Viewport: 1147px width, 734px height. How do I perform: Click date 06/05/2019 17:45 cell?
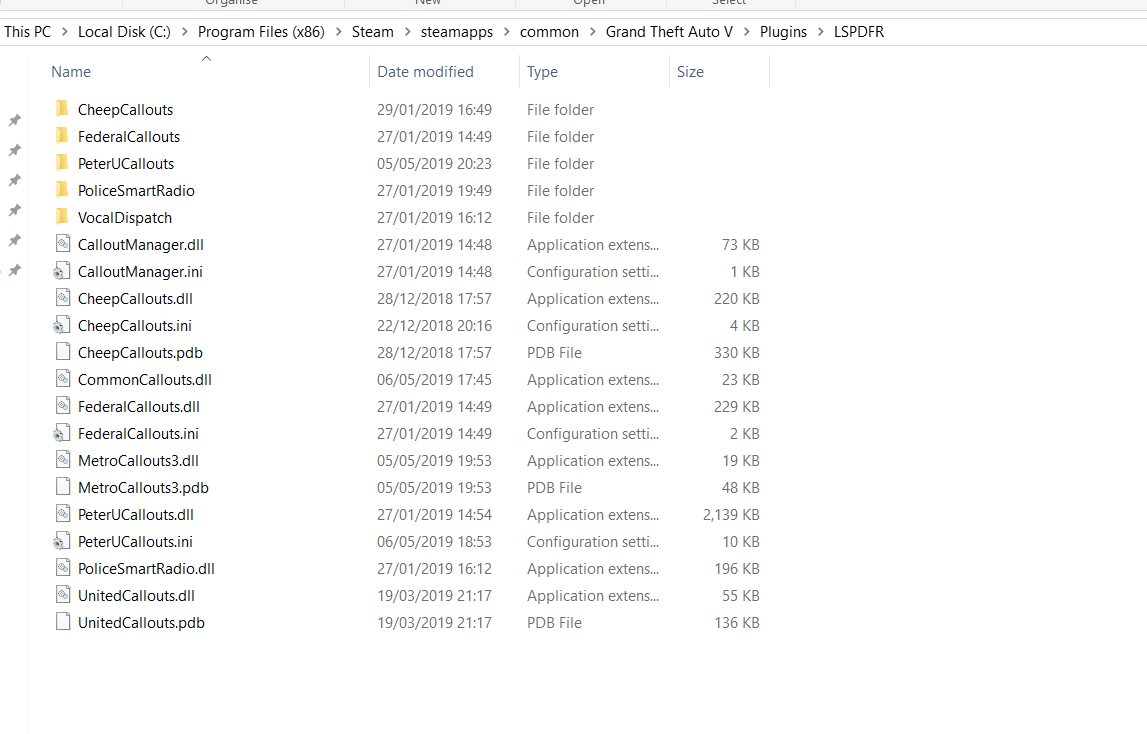(434, 379)
